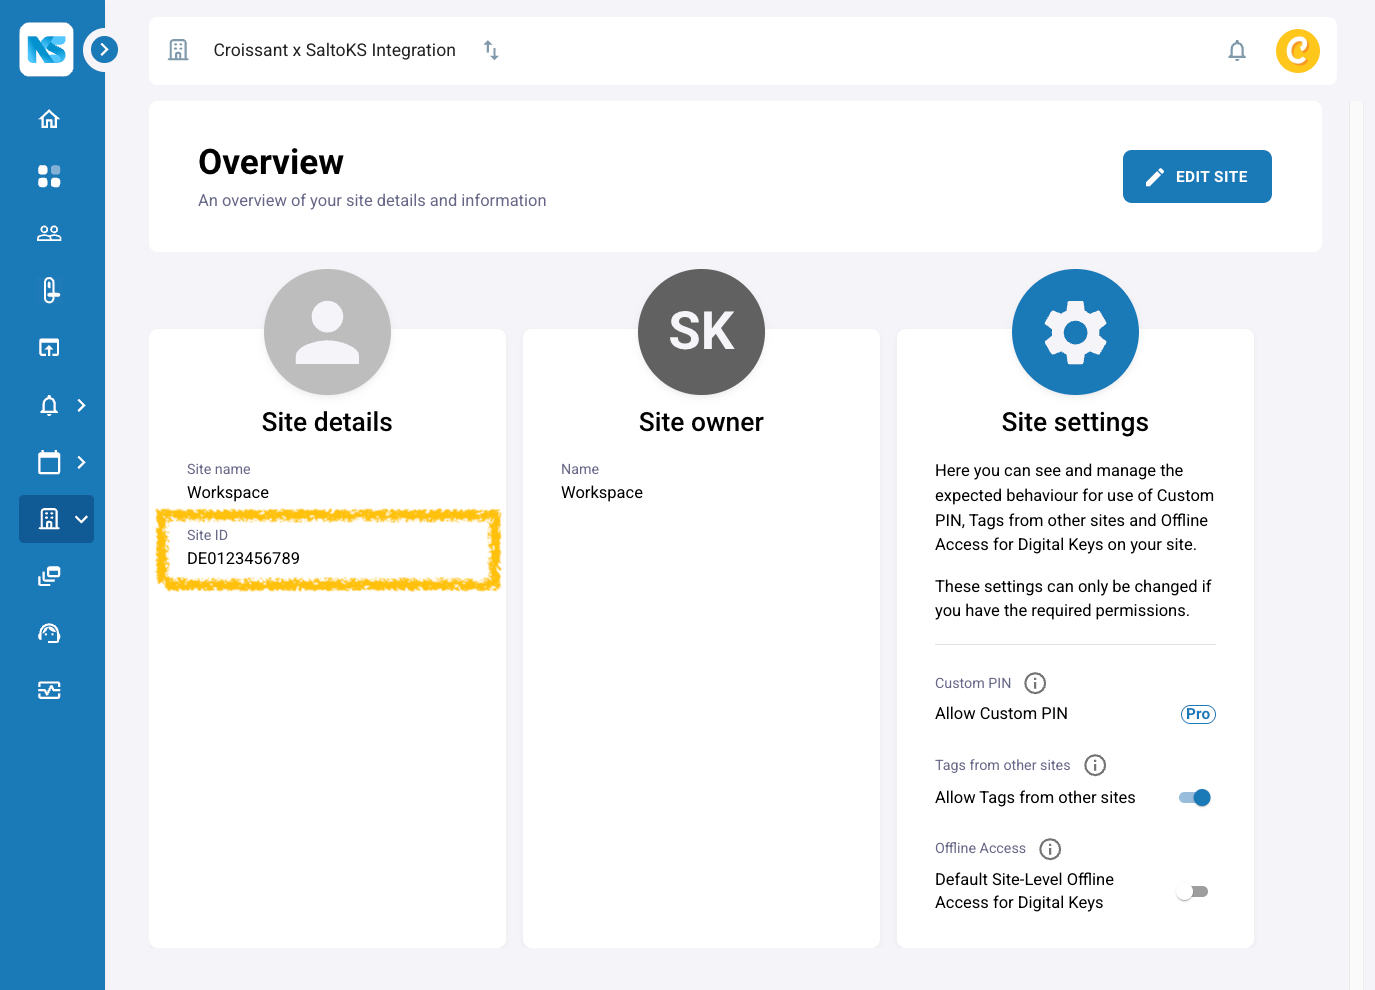Image resolution: width=1375 pixels, height=990 pixels.
Task: Open the Users section from the sidebar
Action: pyautogui.click(x=48, y=233)
